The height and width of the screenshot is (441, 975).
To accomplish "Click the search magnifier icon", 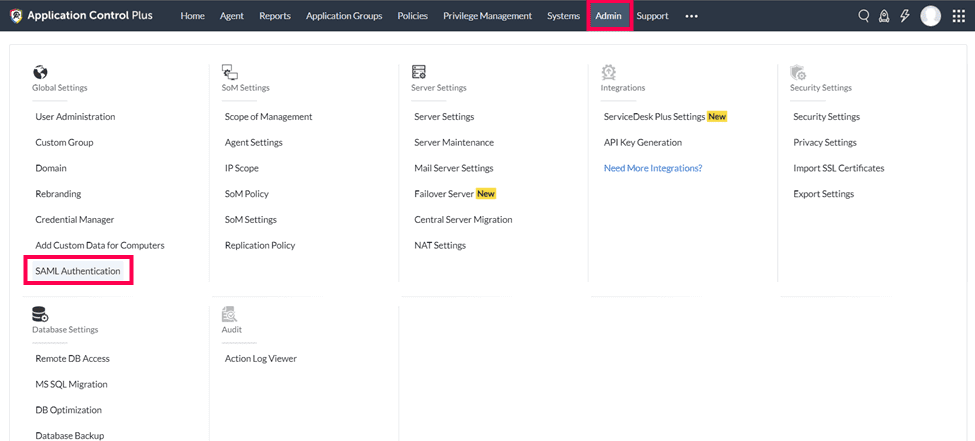I will point(864,16).
